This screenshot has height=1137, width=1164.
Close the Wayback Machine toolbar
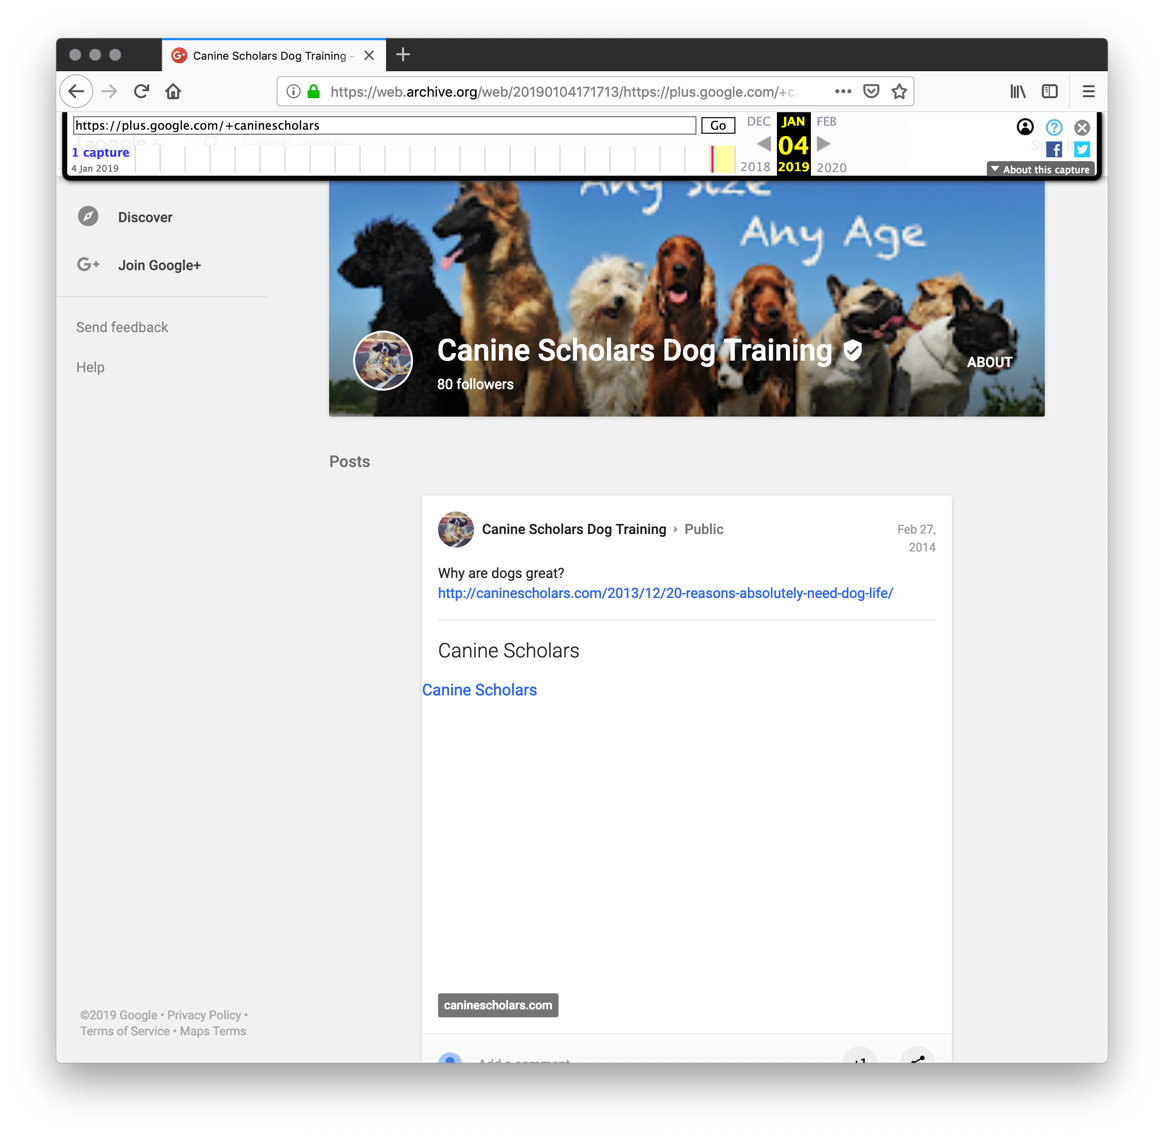(1082, 127)
